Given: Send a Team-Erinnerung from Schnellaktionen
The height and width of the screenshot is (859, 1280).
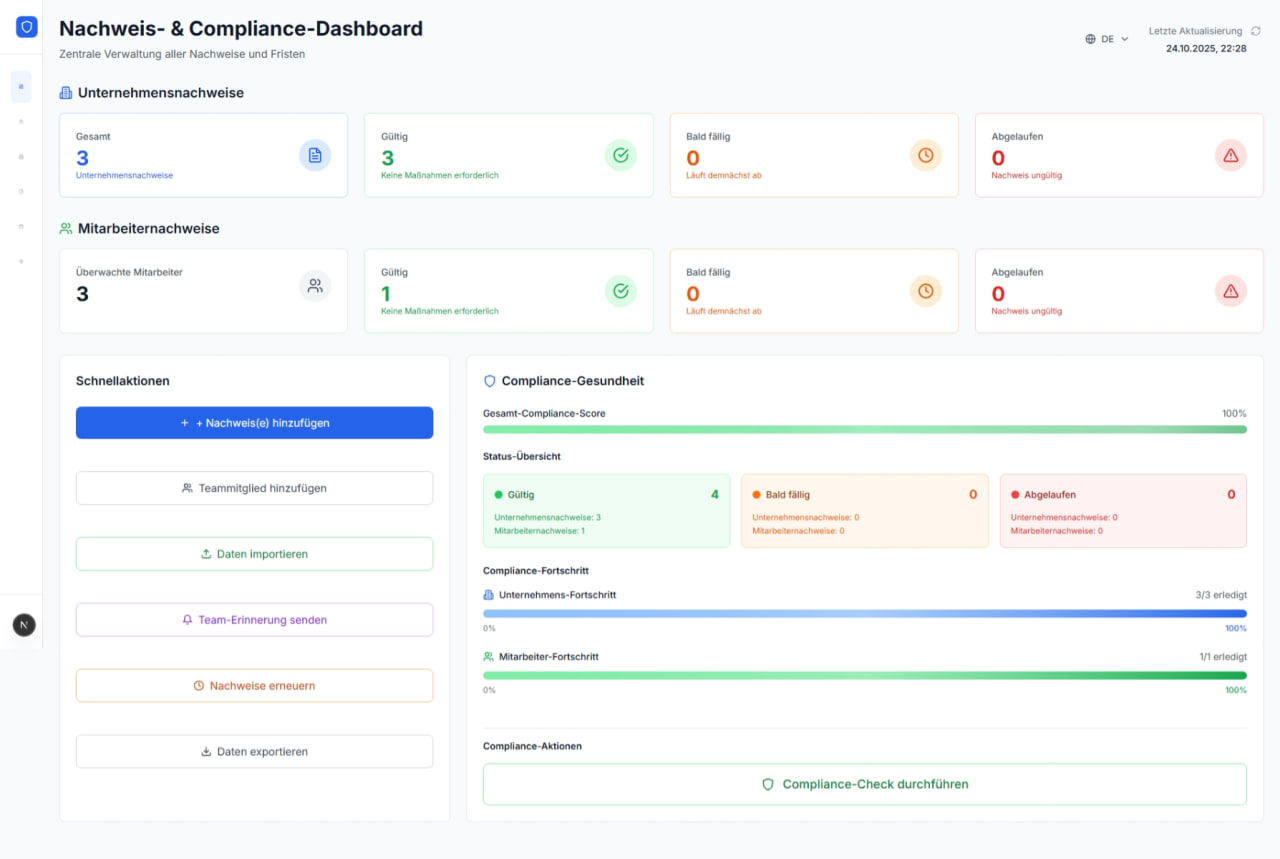Looking at the screenshot, I should [x=254, y=619].
